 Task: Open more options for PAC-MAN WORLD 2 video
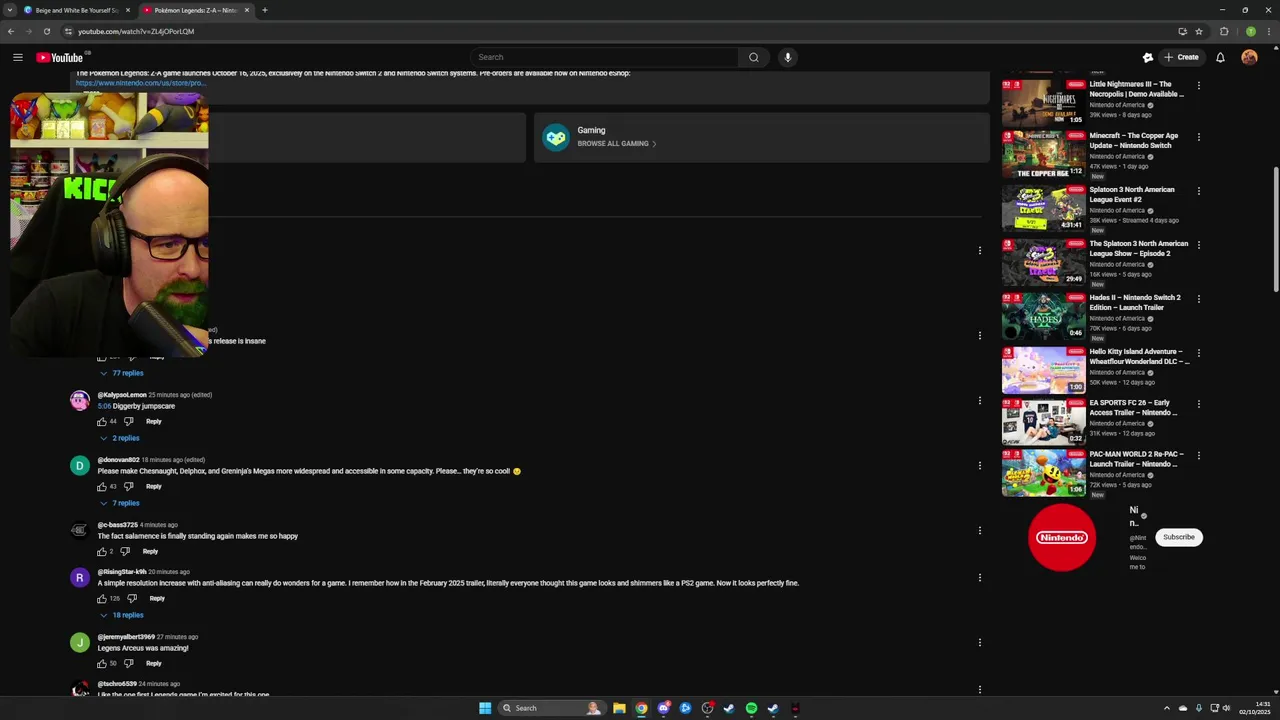pos(1199,455)
